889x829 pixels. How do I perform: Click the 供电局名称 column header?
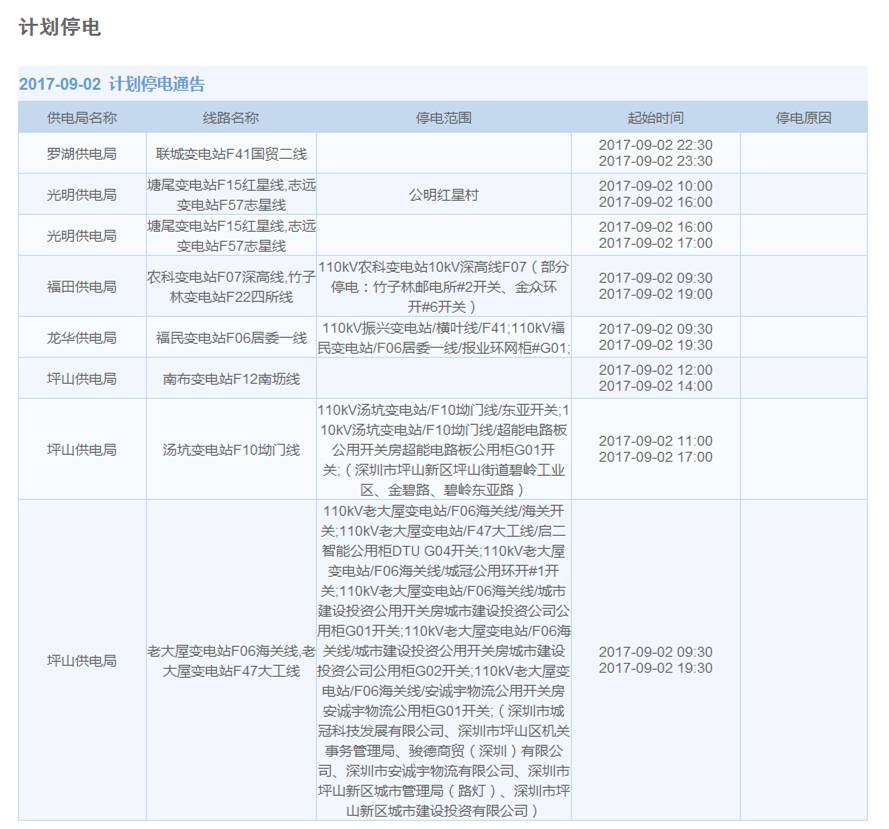(82, 118)
